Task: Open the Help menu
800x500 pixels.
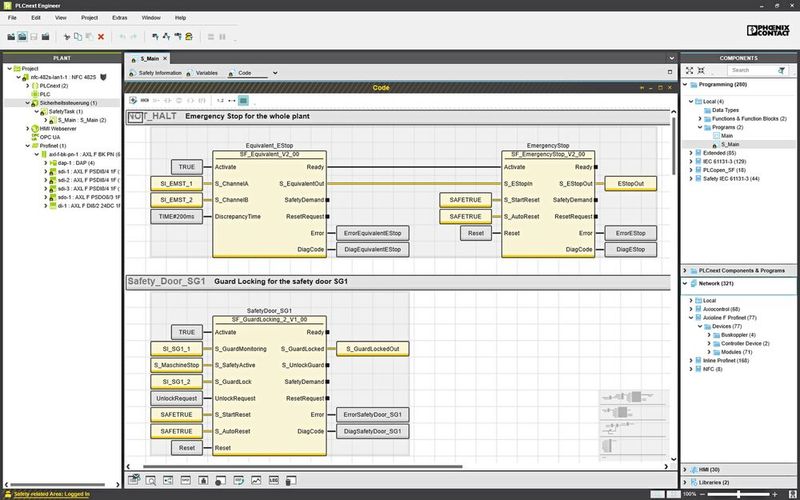Action: pyautogui.click(x=181, y=18)
